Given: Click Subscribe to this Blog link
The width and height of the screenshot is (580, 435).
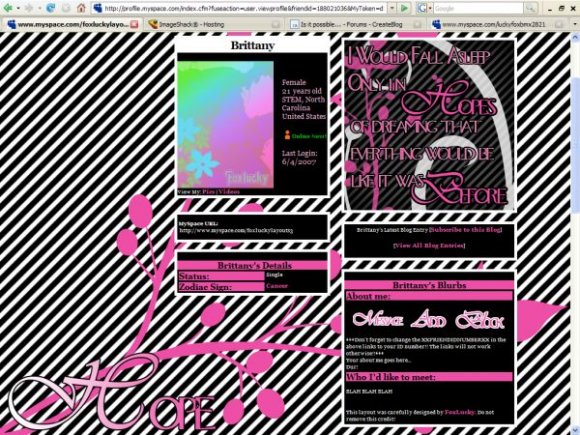Looking at the screenshot, I should tap(466, 230).
